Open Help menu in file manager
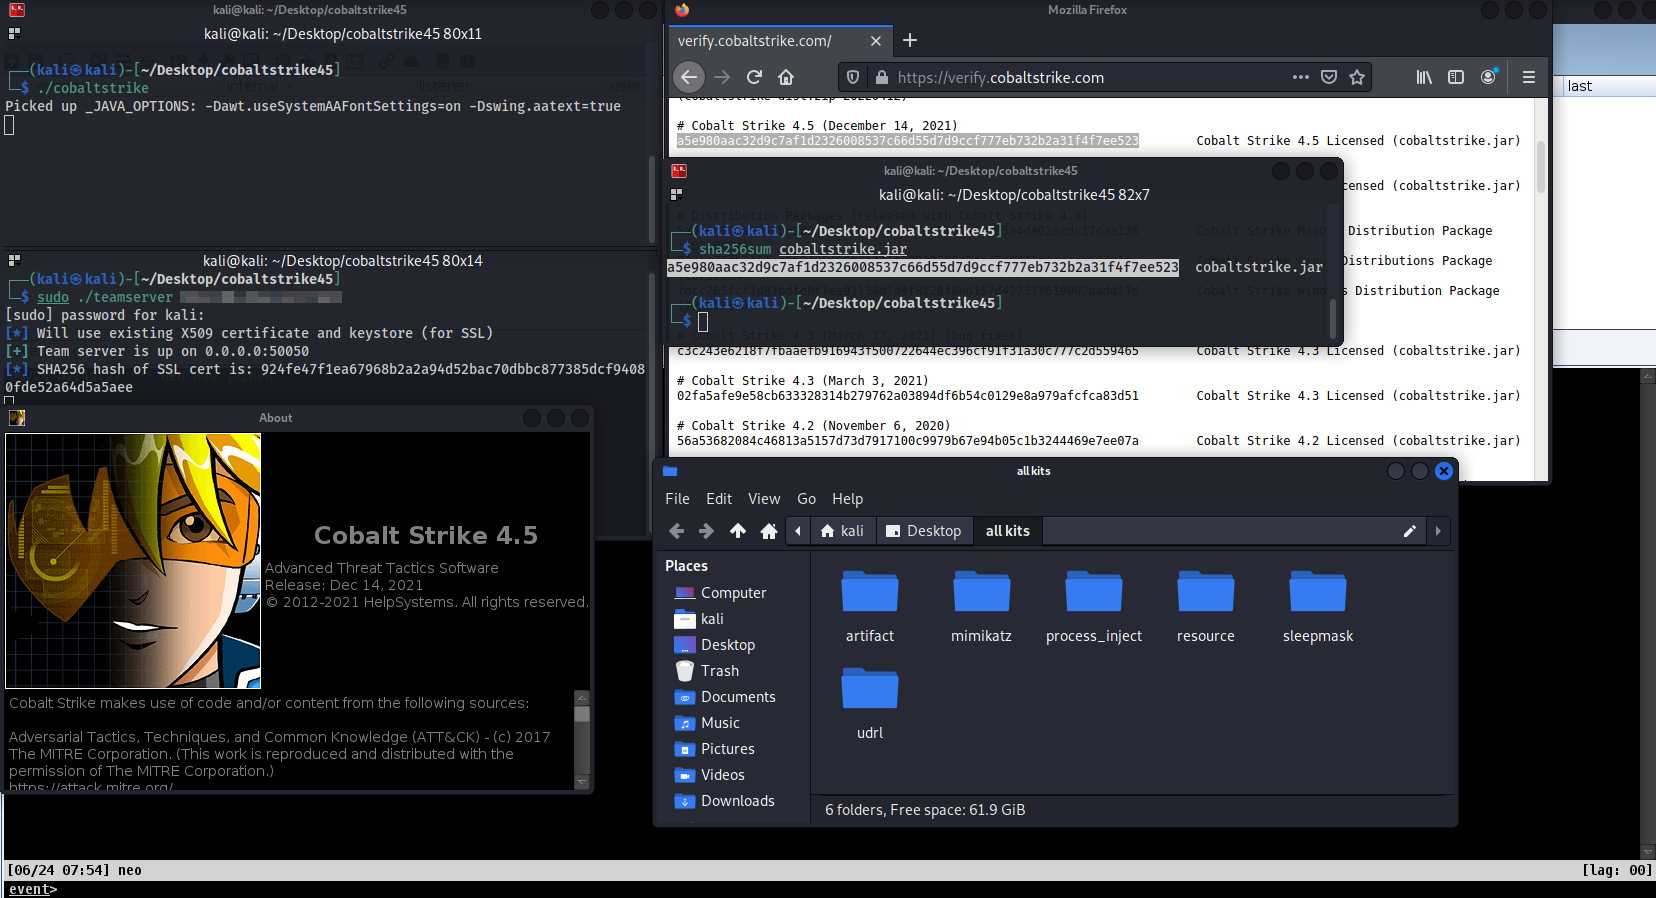The height and width of the screenshot is (898, 1656). [x=847, y=499]
